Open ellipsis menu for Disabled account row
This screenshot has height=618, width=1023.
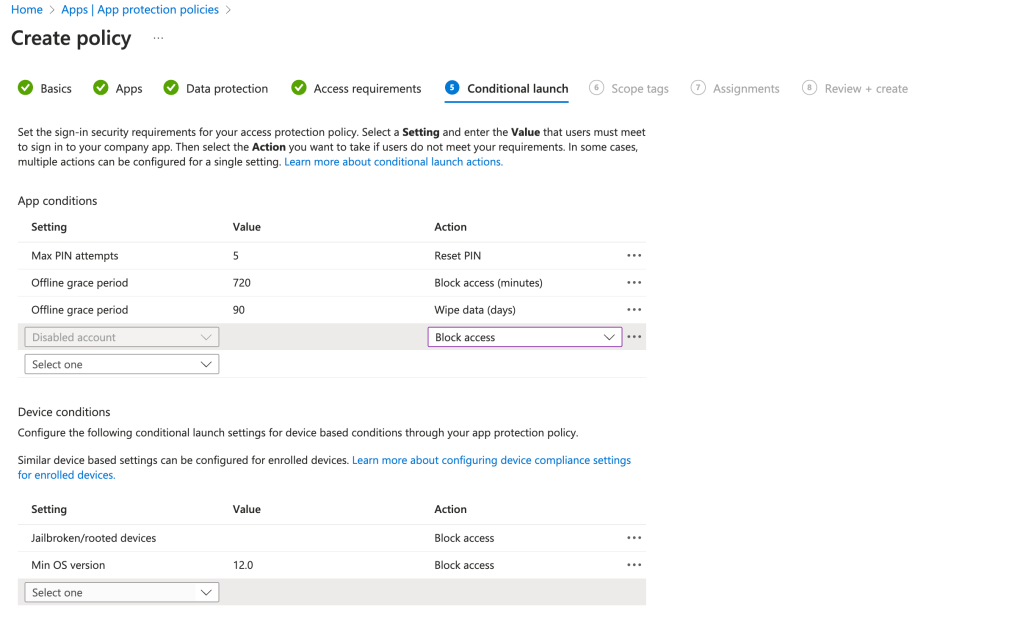coord(634,338)
